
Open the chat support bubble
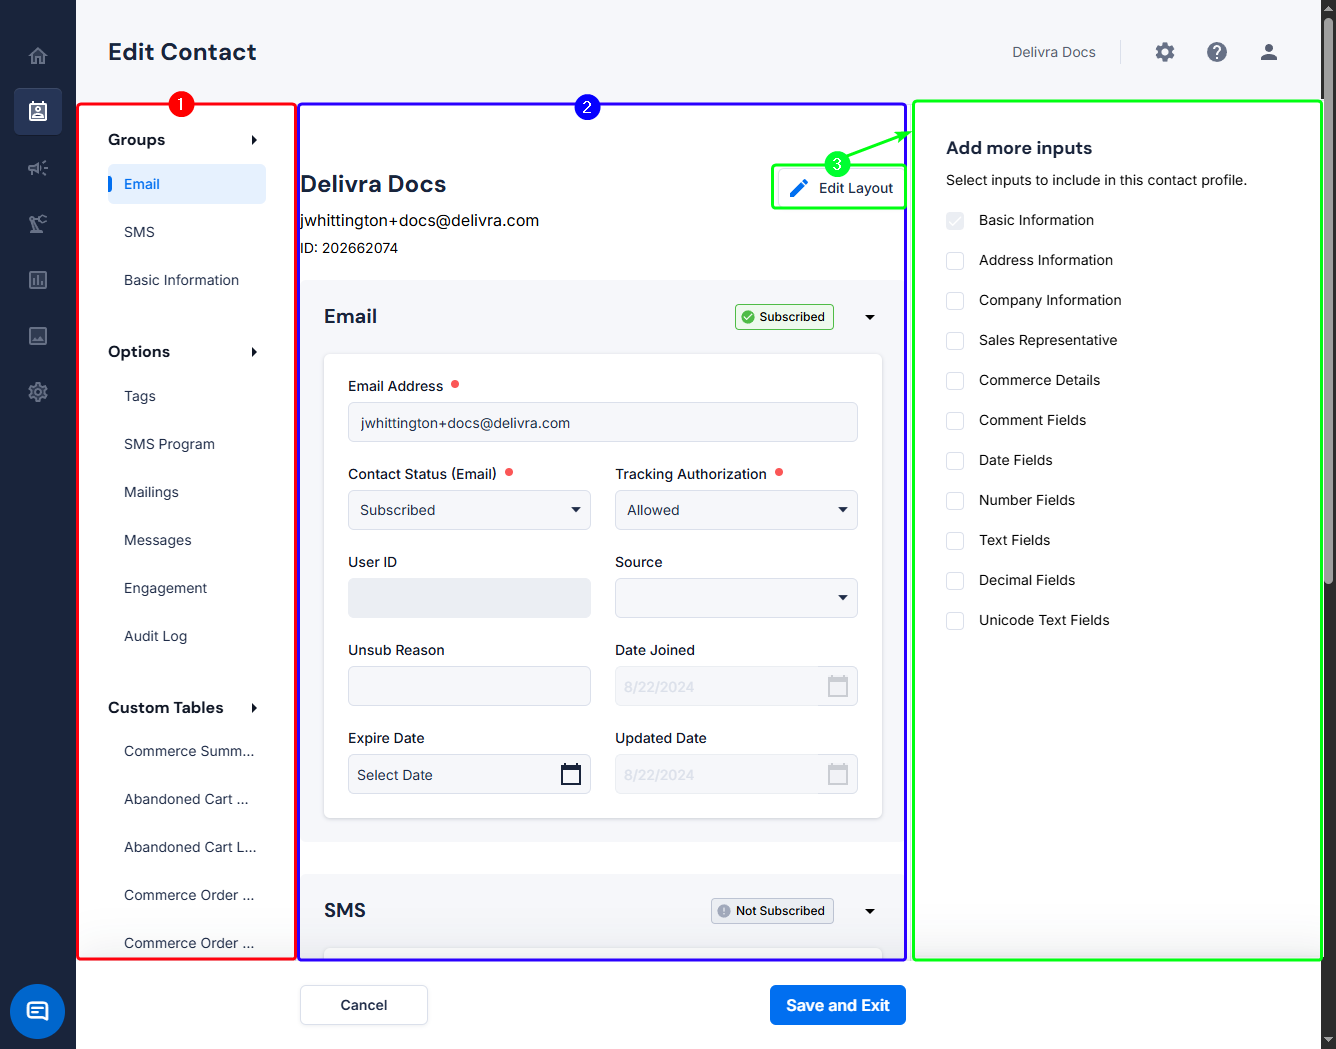tap(38, 1011)
